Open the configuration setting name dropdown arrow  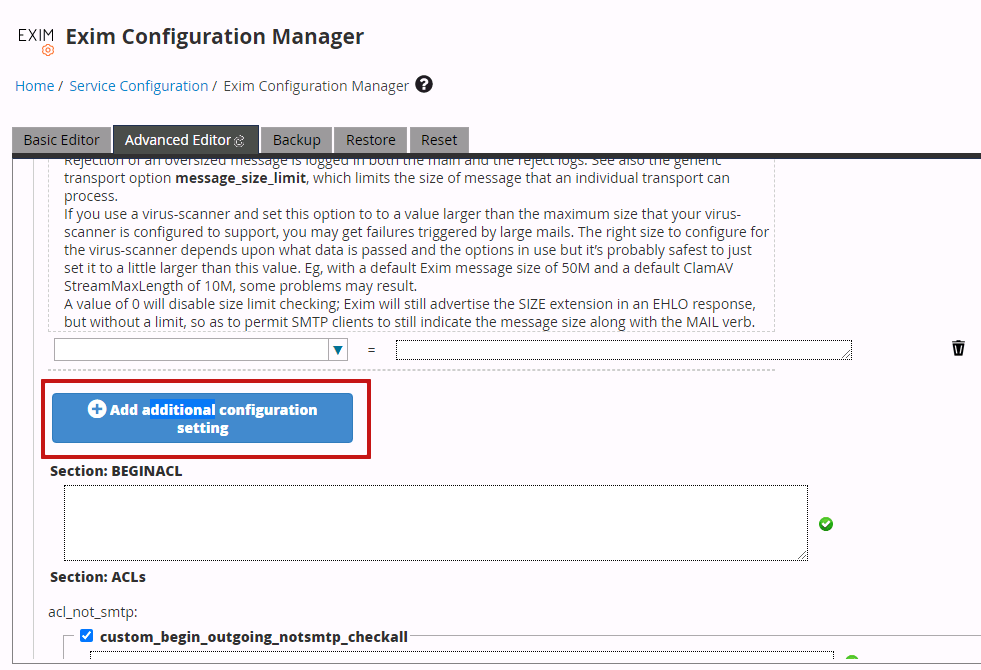pyautogui.click(x=338, y=350)
